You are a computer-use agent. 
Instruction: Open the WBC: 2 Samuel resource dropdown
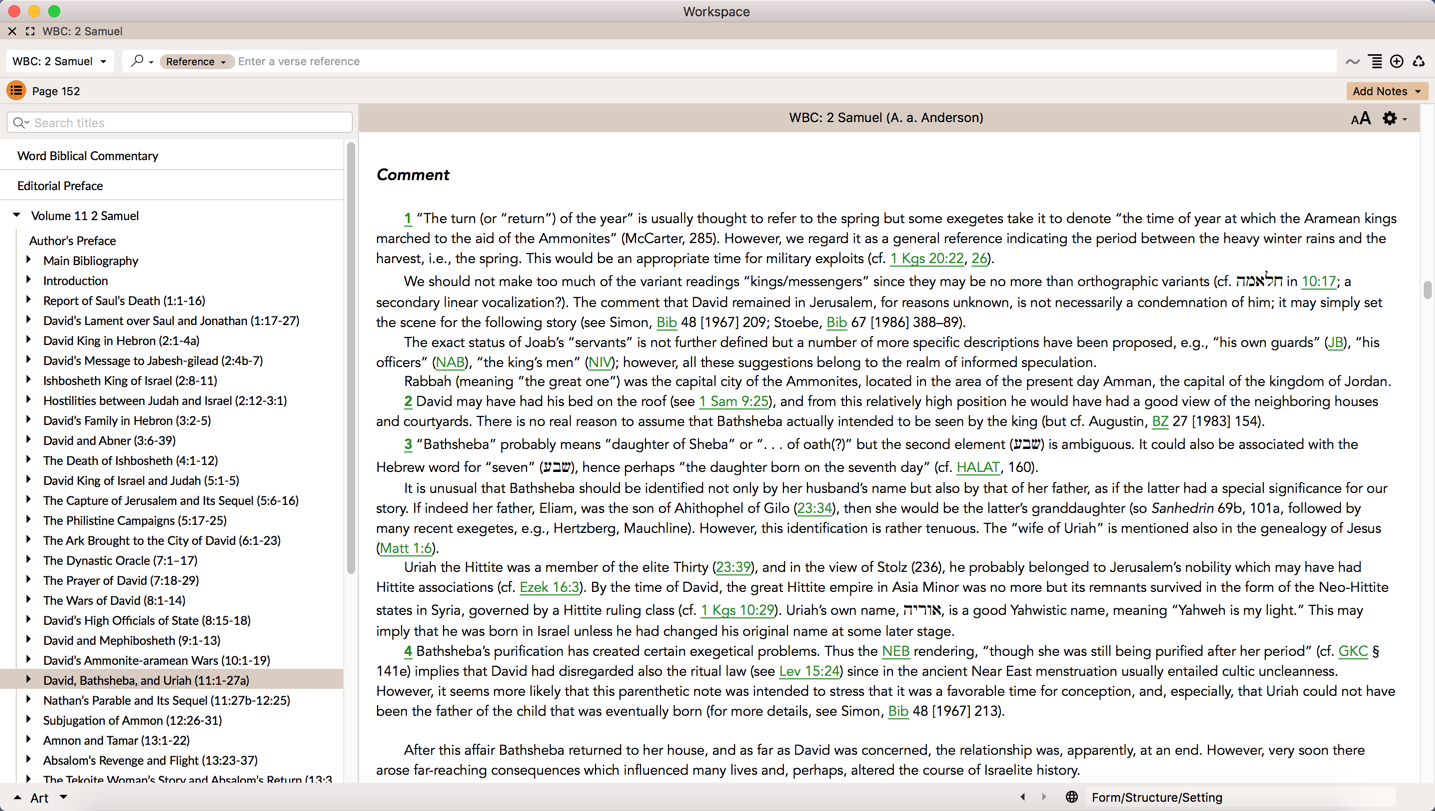[x=59, y=61]
